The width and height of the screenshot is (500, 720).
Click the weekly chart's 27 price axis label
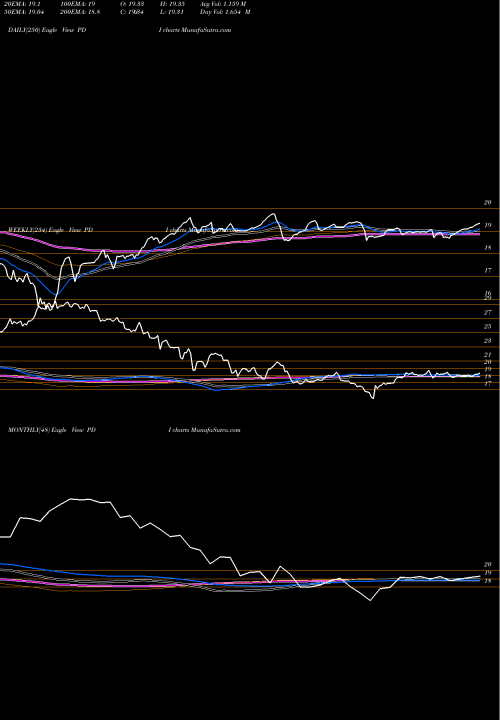pos(488,313)
